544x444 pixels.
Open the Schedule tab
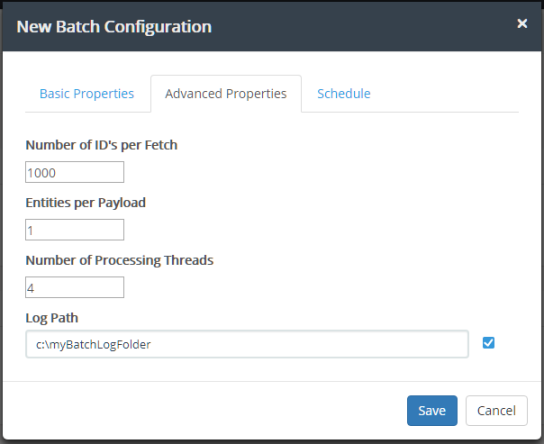pos(344,94)
